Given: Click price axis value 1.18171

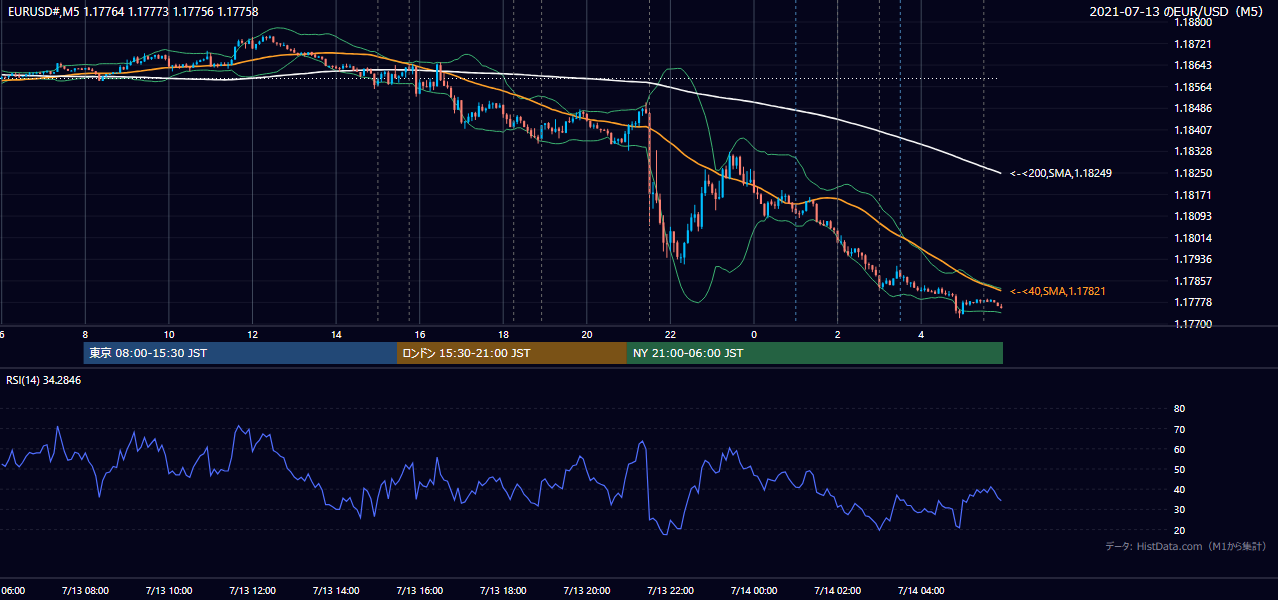Looking at the screenshot, I should click(1192, 195).
